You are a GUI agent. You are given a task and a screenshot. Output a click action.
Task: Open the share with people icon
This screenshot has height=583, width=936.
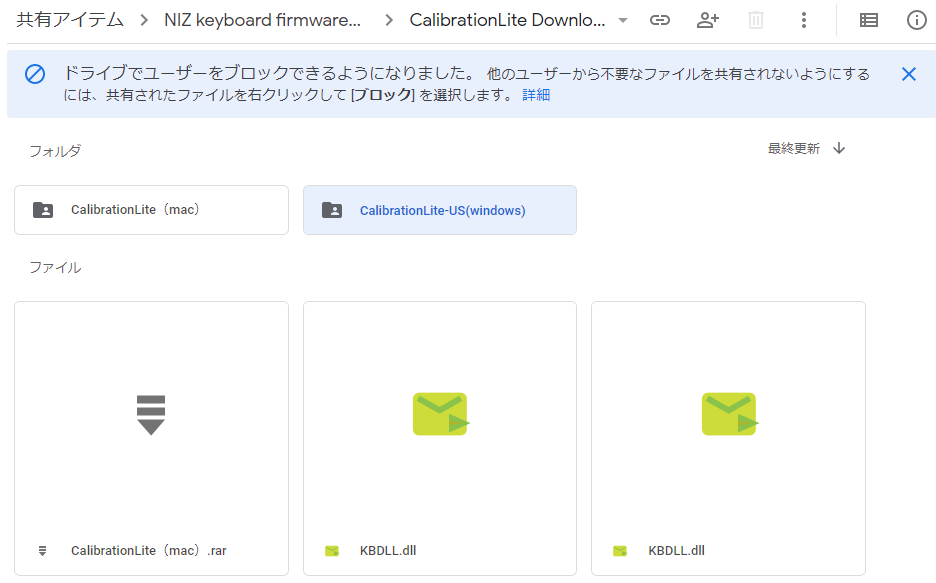[x=708, y=20]
